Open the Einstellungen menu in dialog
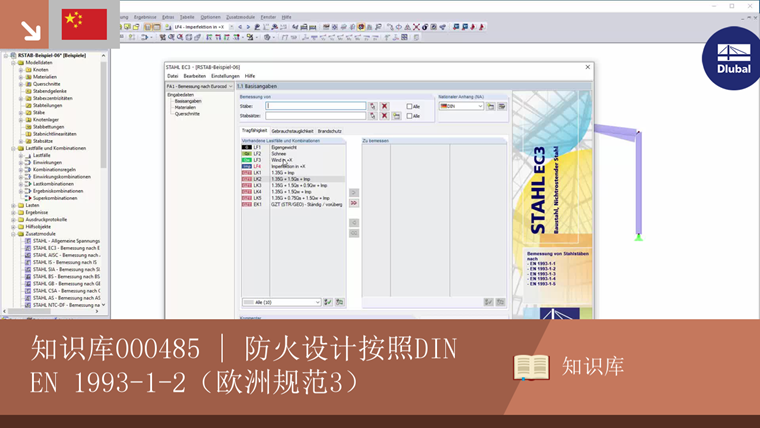Screen dimensions: 760x428 pos(225,76)
